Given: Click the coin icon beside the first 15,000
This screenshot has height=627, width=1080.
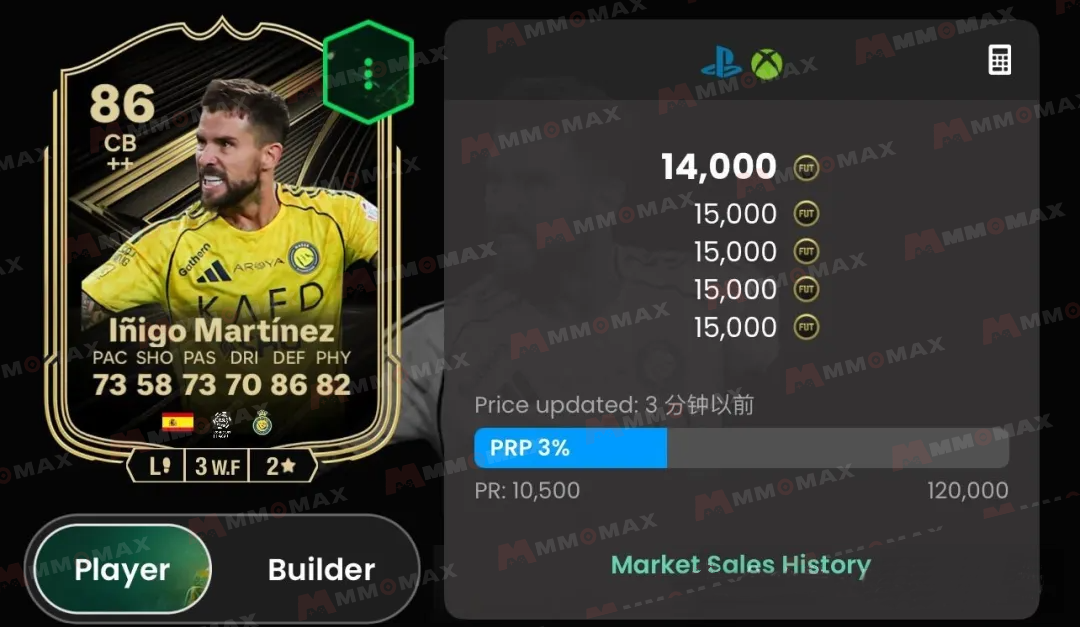Looking at the screenshot, I should 807,214.
